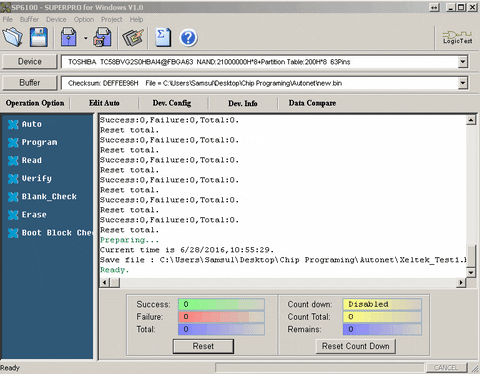The image size is (480, 374).
Task: Expand the device selection dropdown arrow
Action: coord(462,62)
